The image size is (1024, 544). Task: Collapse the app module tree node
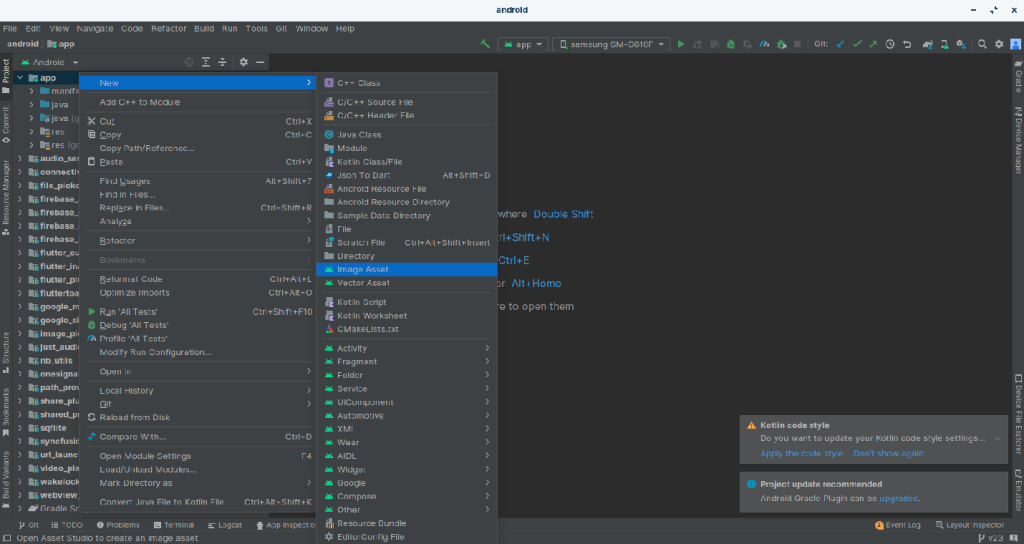[20, 77]
